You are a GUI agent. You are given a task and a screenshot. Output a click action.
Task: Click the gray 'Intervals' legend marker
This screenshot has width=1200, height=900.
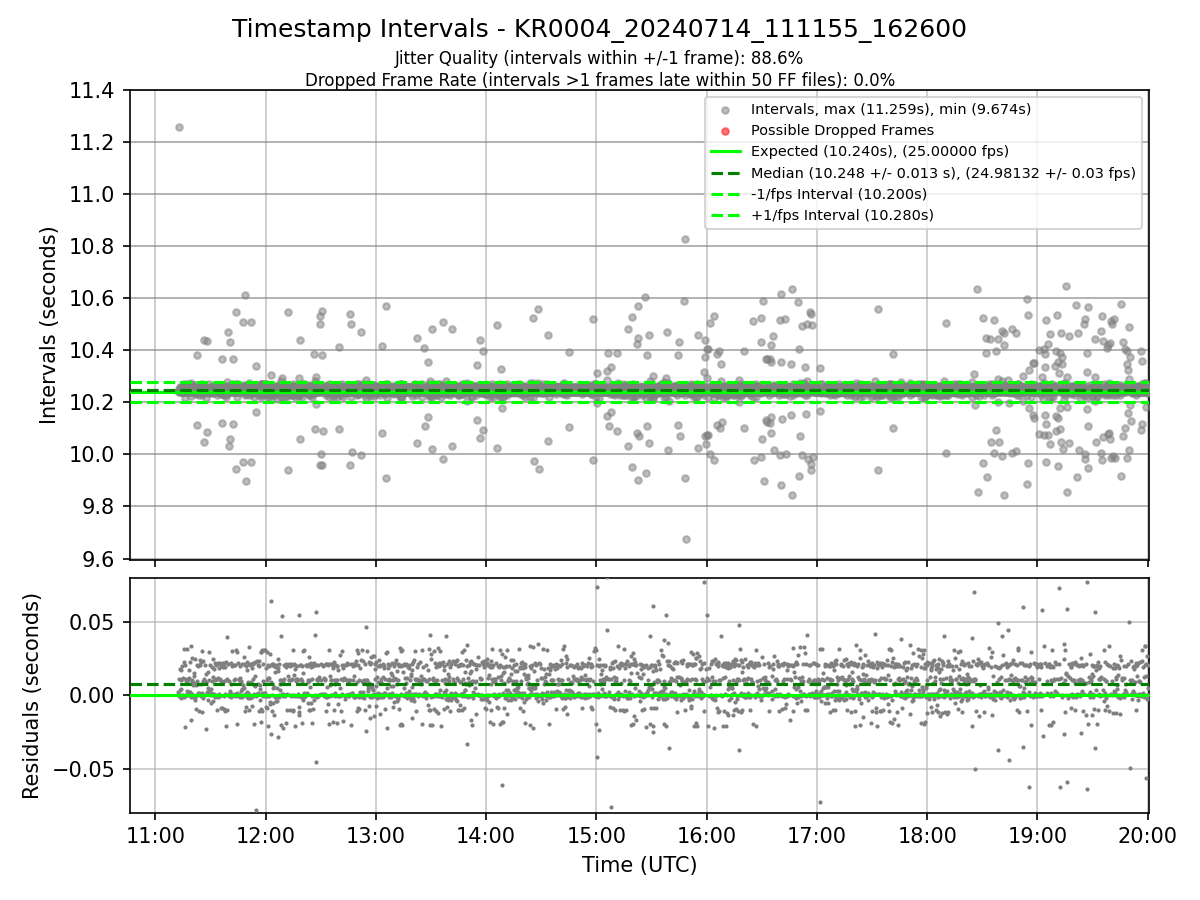coord(726,110)
